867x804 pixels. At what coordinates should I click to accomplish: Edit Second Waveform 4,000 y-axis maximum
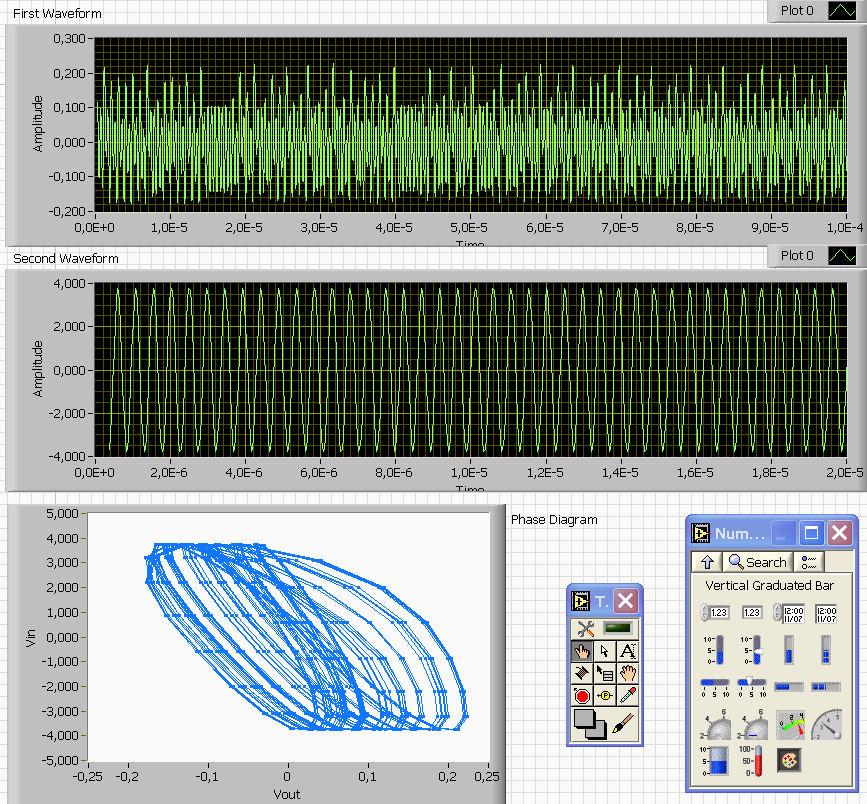(x=70, y=284)
